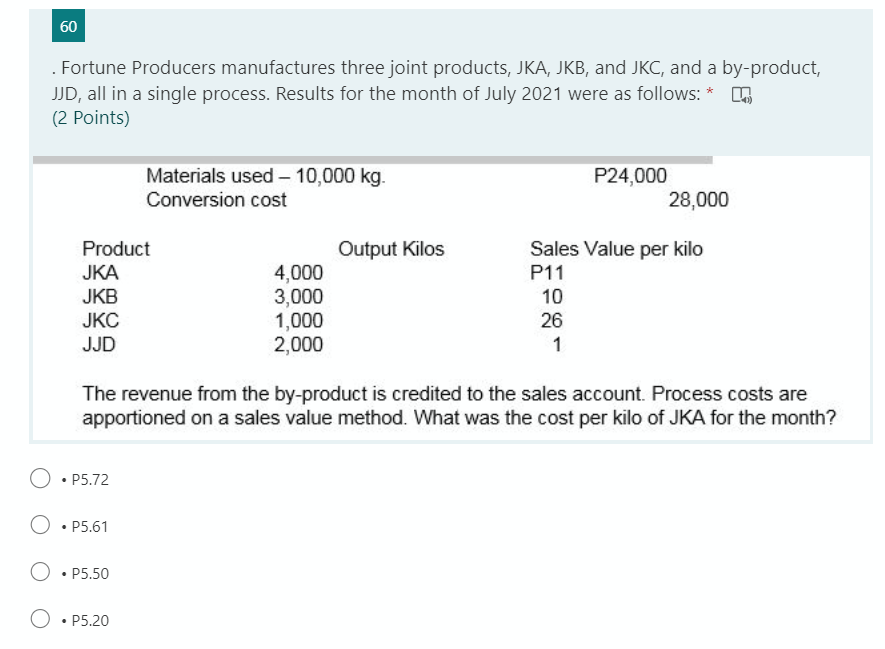Click the question number 60 badge

tap(68, 26)
